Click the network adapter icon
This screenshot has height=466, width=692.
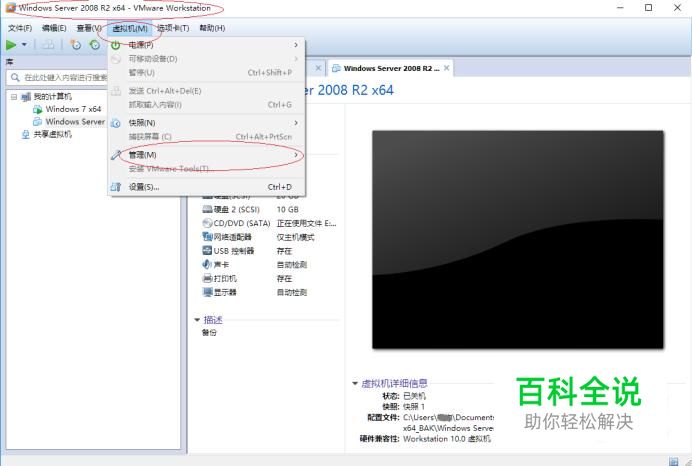207,237
